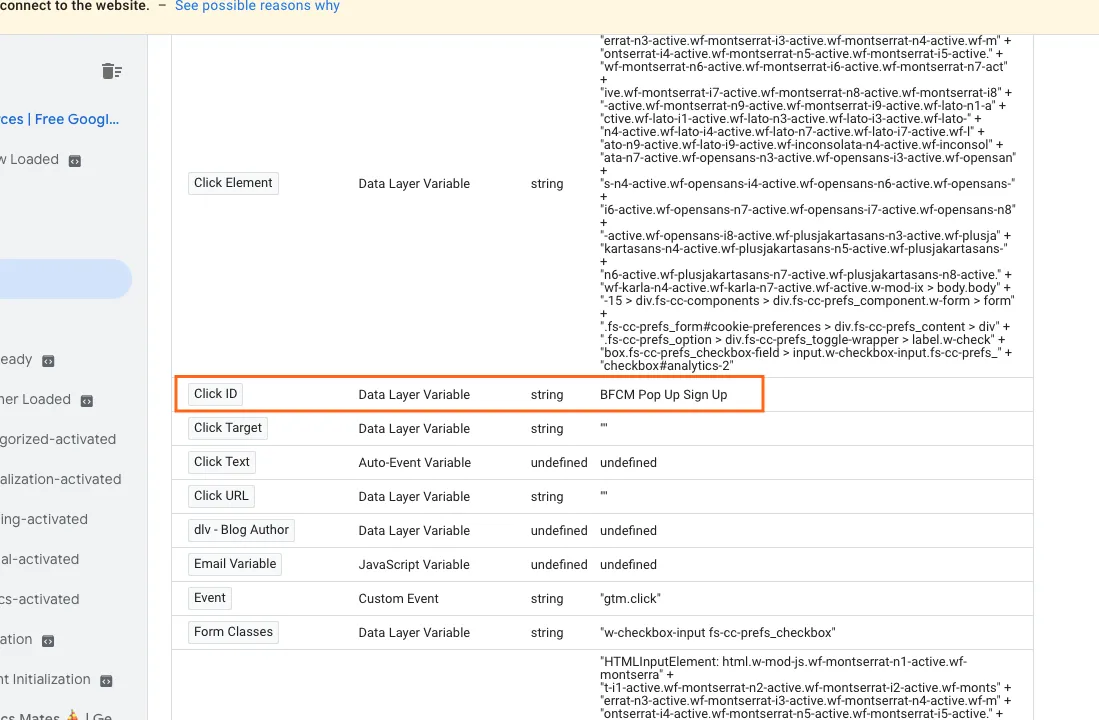1099x720 pixels.
Task: Click 'undefined' value in Click Text row
Action: click(x=629, y=463)
